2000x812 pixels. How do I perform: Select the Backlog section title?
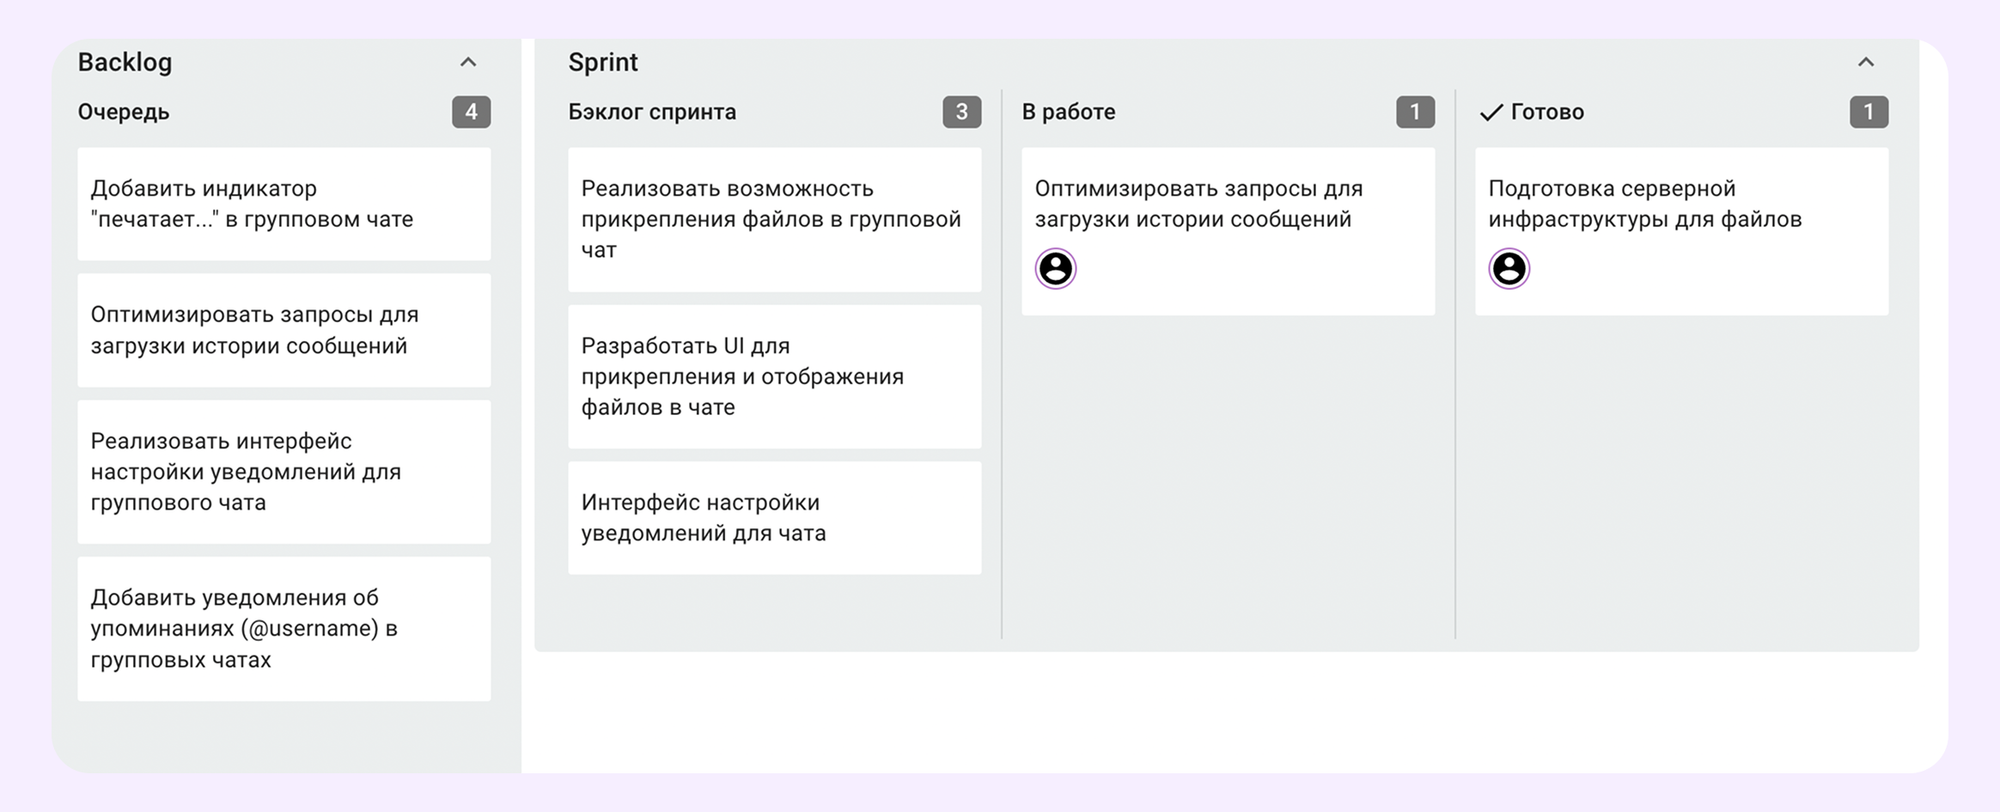tap(125, 62)
